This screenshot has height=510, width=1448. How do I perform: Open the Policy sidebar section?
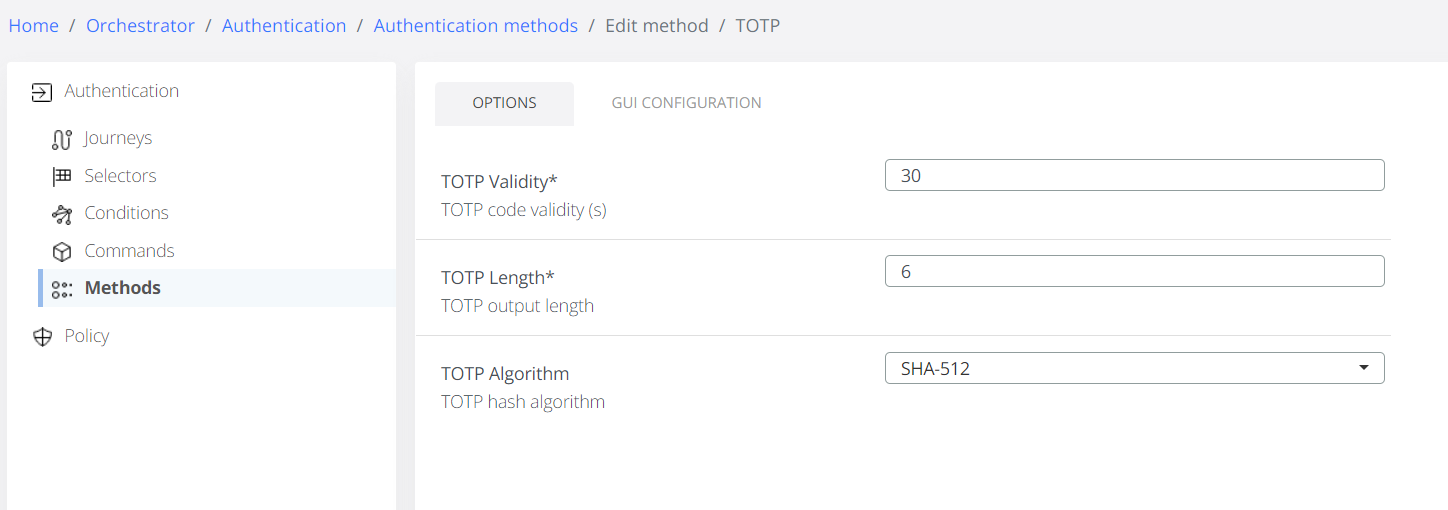[87, 336]
